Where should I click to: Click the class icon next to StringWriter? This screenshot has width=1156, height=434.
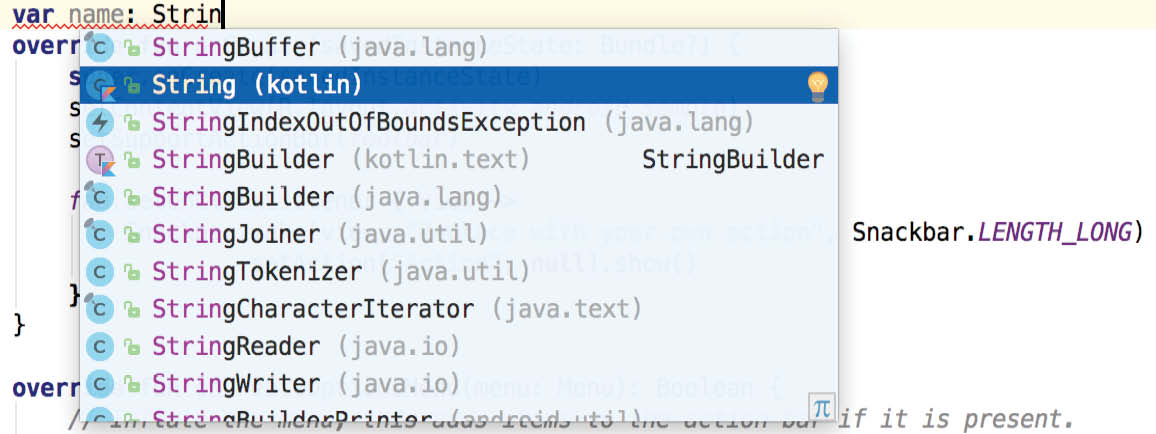[x=99, y=384]
